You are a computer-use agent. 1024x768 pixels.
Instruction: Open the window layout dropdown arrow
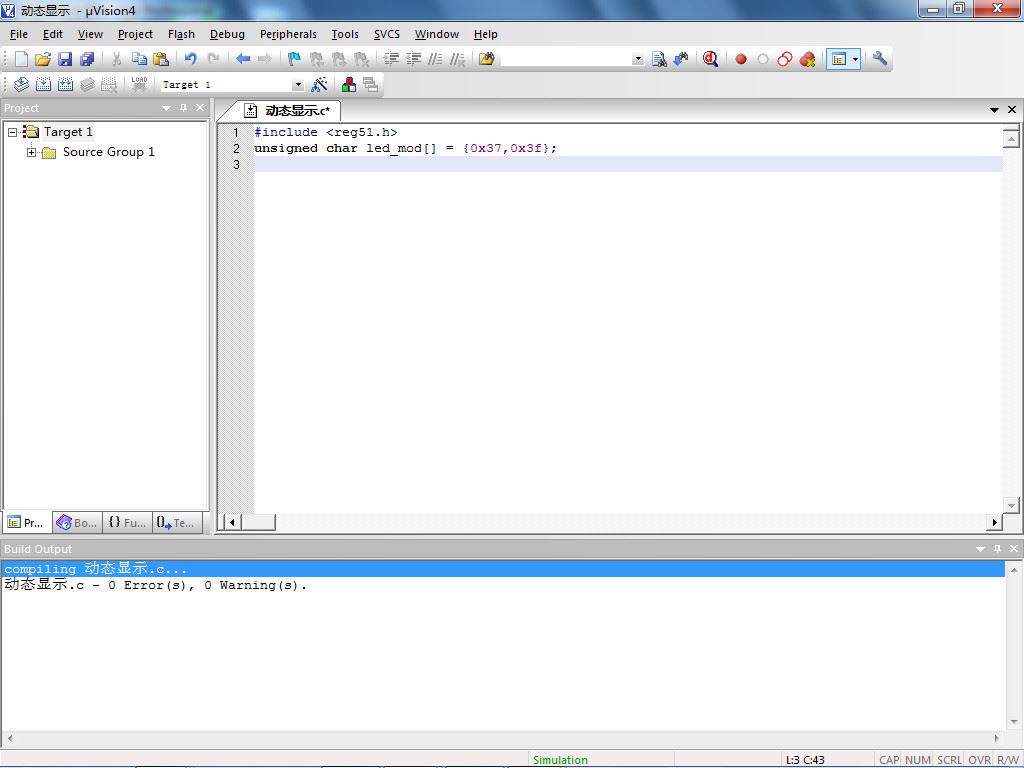pos(856,59)
